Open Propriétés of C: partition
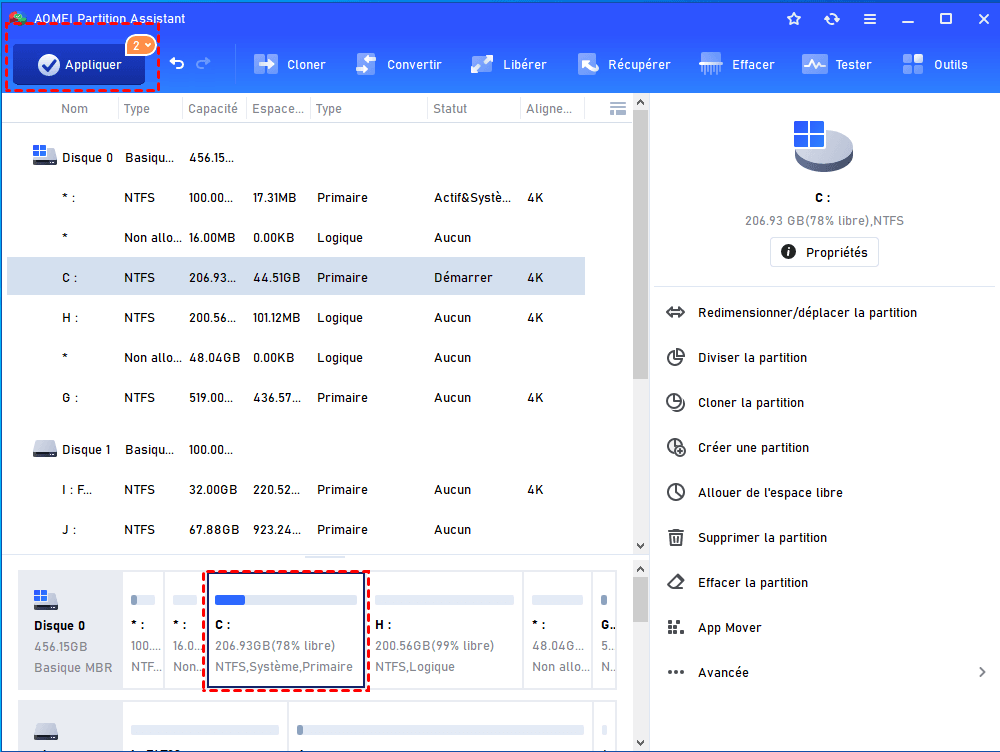Viewport: 1000px width, 752px height. tap(824, 252)
